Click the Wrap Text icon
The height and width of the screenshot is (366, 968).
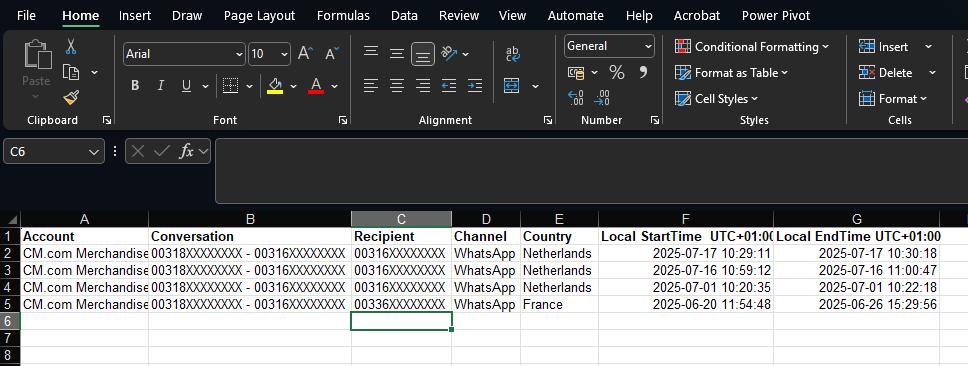pos(512,54)
